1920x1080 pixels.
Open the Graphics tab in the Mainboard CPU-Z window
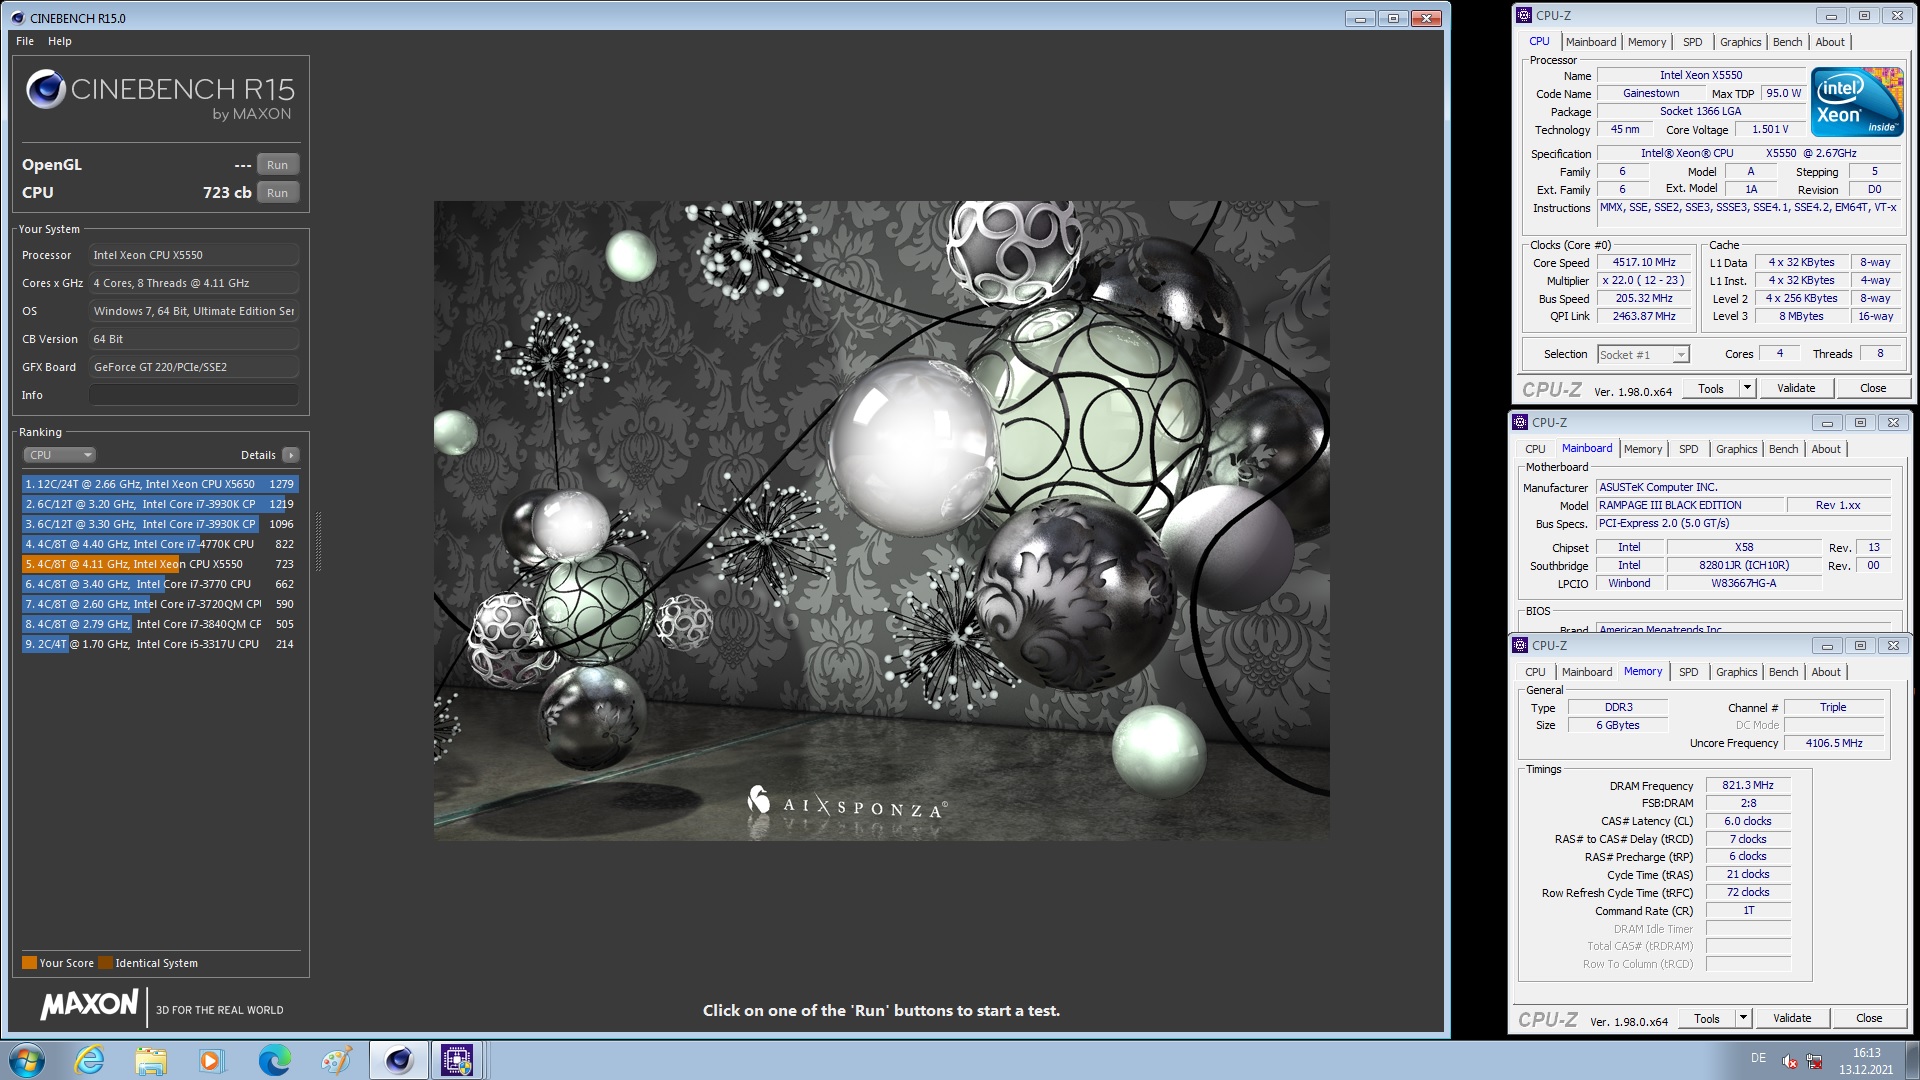[x=1736, y=449]
